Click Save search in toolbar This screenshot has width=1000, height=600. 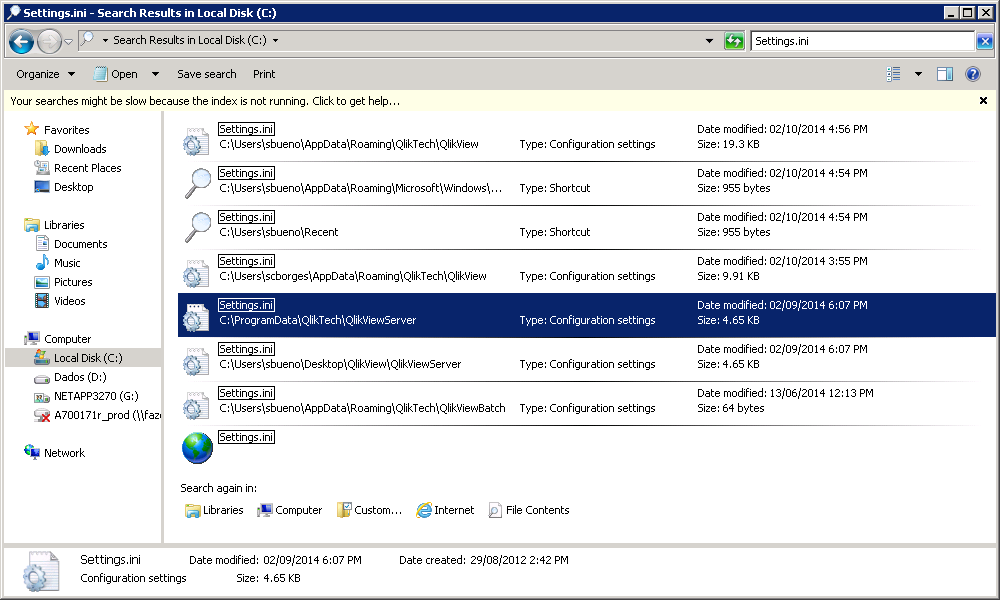tap(207, 74)
